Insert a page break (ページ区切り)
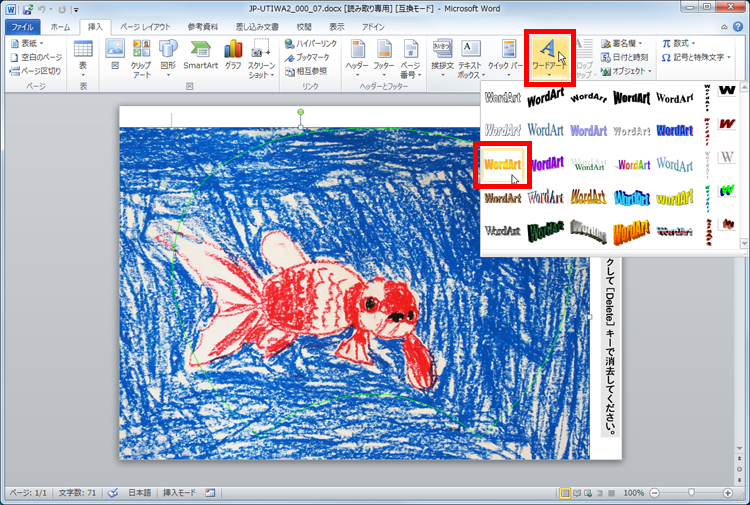 click(x=35, y=71)
